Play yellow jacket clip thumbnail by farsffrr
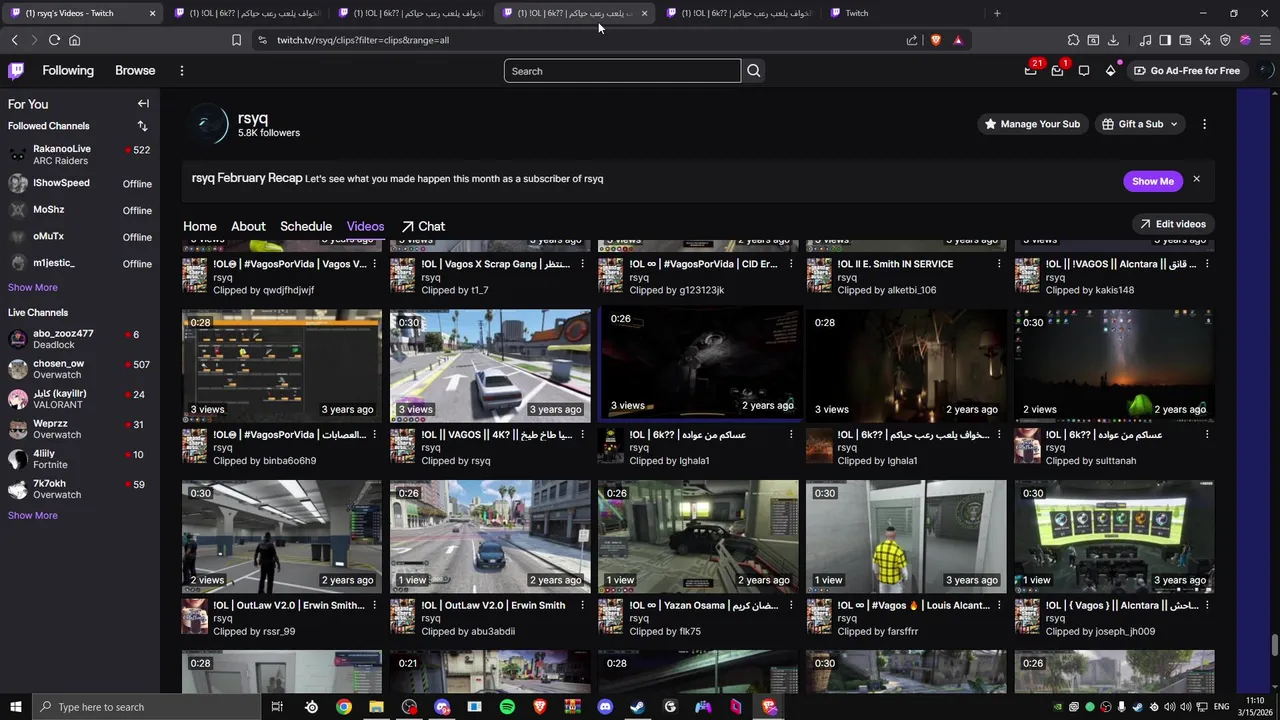Viewport: 1280px width, 720px height. click(906, 536)
